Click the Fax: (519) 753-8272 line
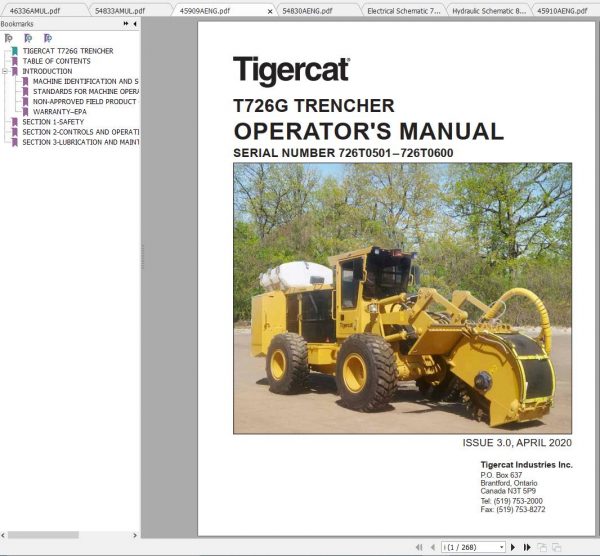This screenshot has width=600, height=556. point(513,509)
